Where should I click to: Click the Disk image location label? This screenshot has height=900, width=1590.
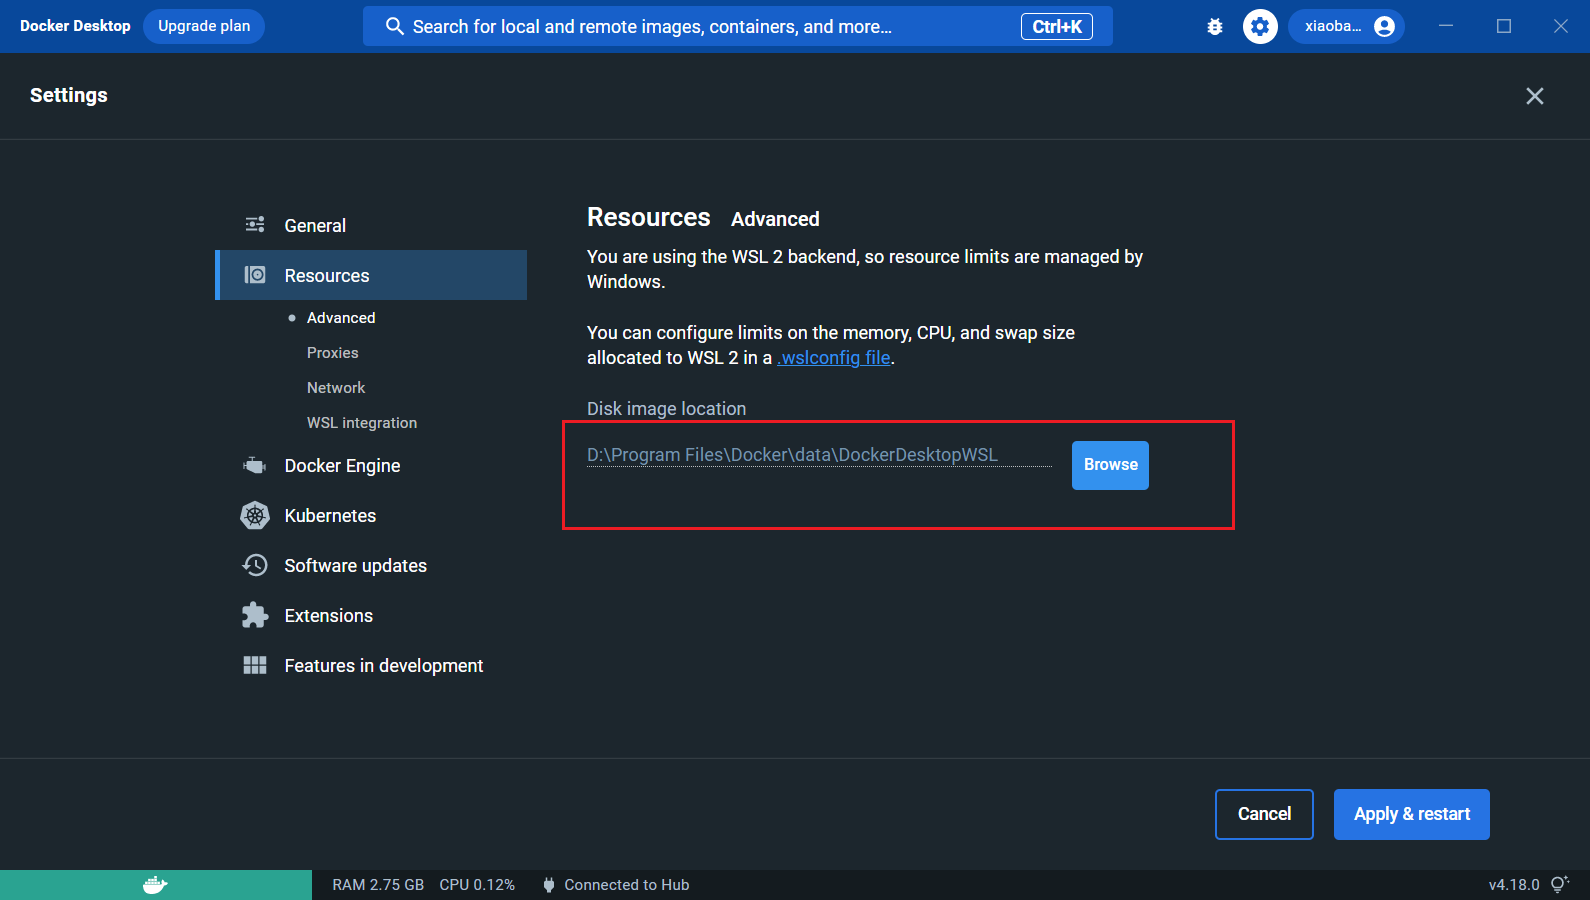click(x=667, y=409)
